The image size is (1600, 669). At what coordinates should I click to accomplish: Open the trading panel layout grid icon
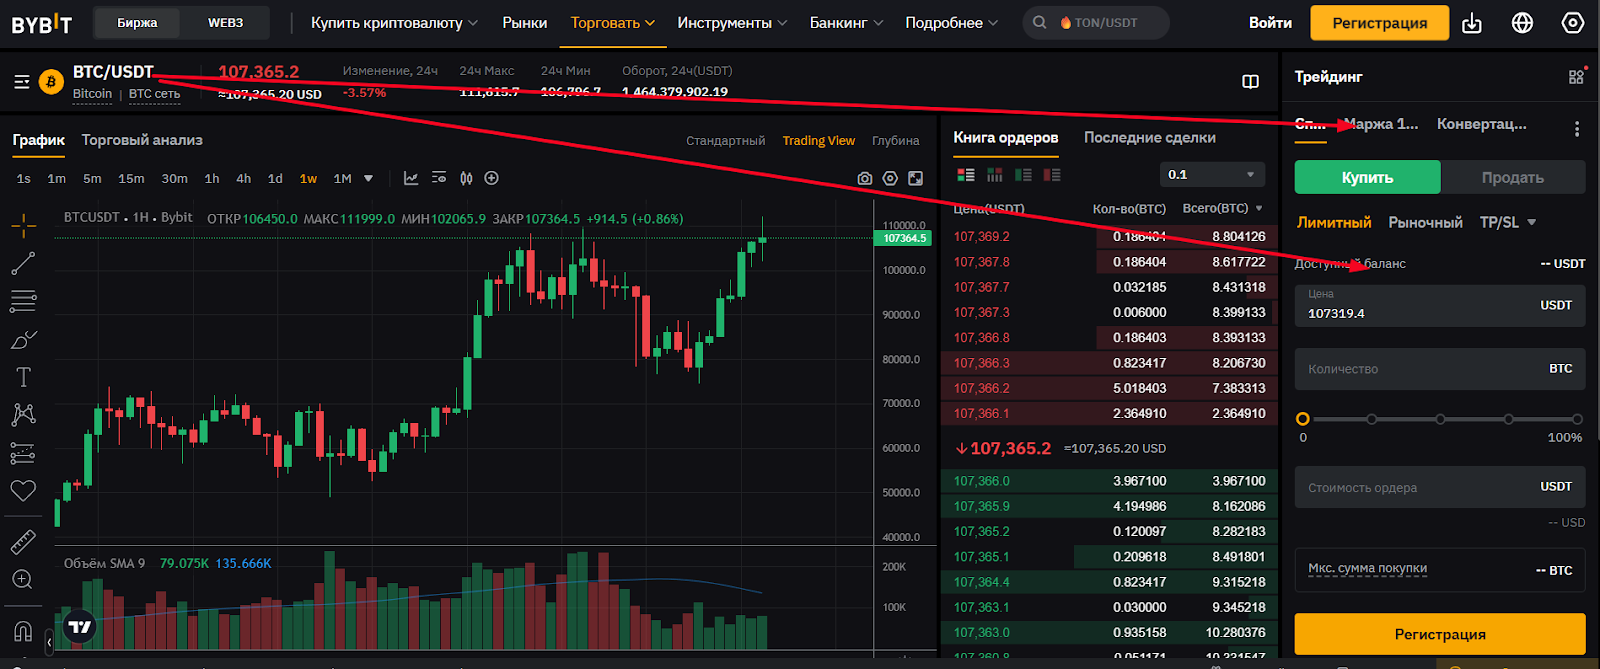pyautogui.click(x=1577, y=76)
